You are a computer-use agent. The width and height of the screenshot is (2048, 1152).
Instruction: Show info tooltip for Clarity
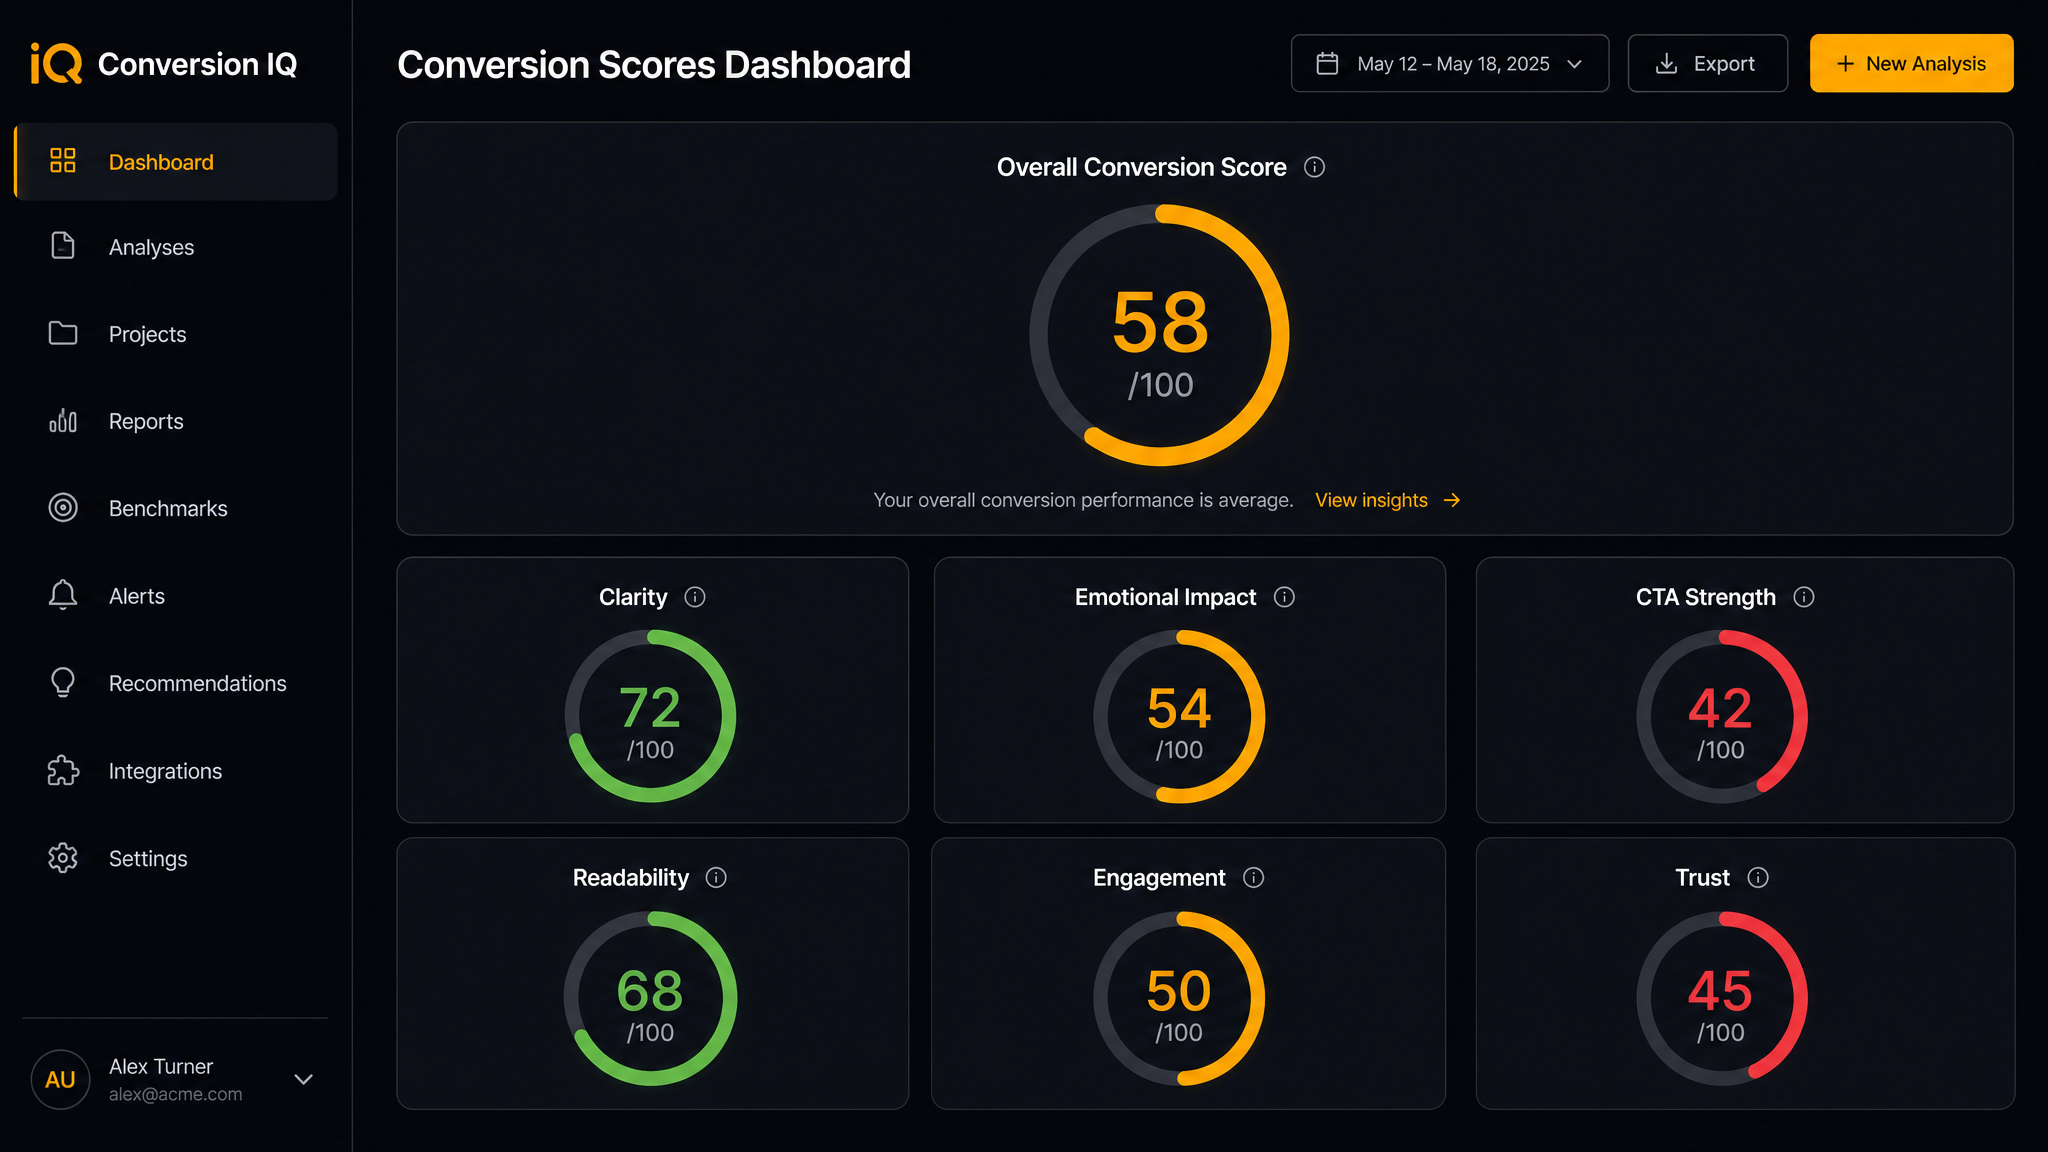[695, 597]
